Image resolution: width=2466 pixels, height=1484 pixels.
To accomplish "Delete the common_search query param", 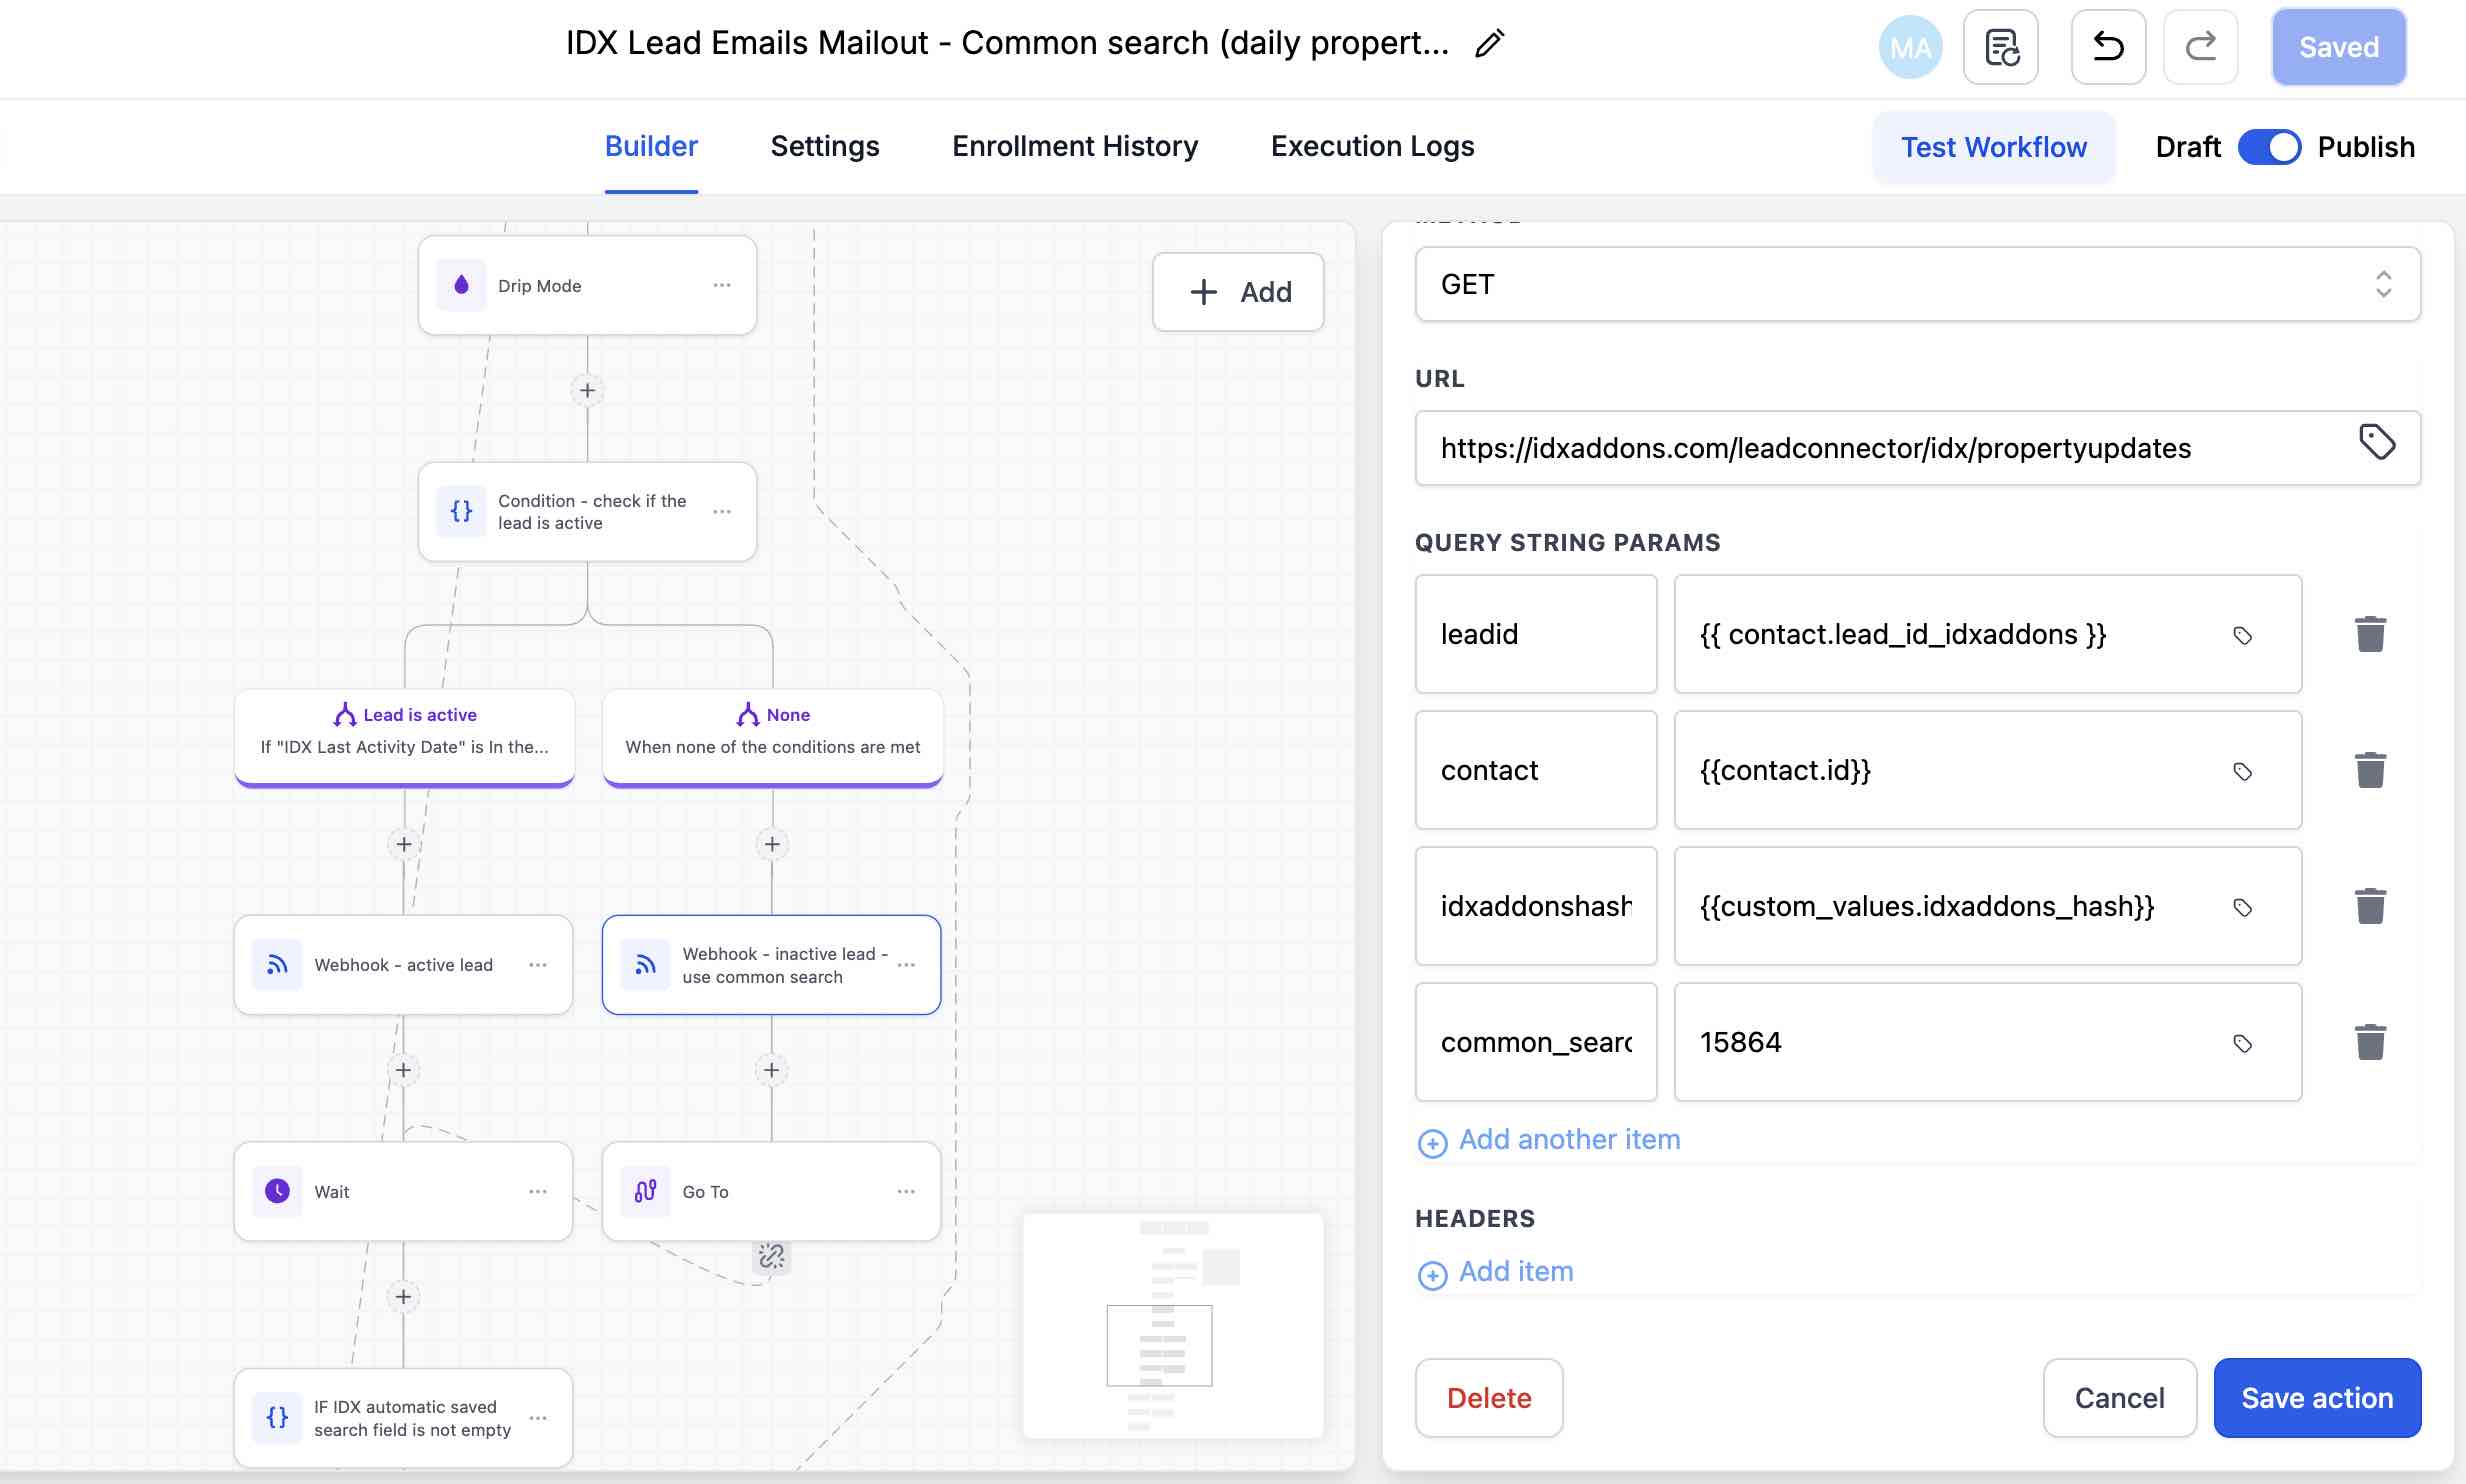I will point(2370,1042).
